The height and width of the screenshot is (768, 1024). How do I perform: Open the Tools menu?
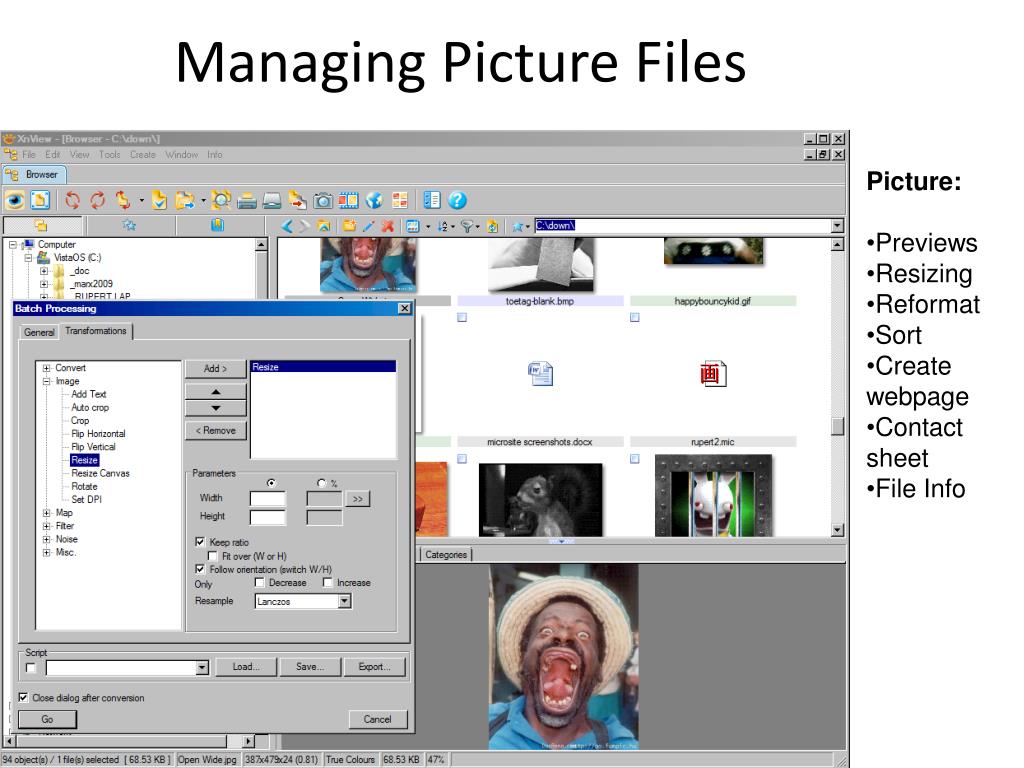(x=110, y=155)
